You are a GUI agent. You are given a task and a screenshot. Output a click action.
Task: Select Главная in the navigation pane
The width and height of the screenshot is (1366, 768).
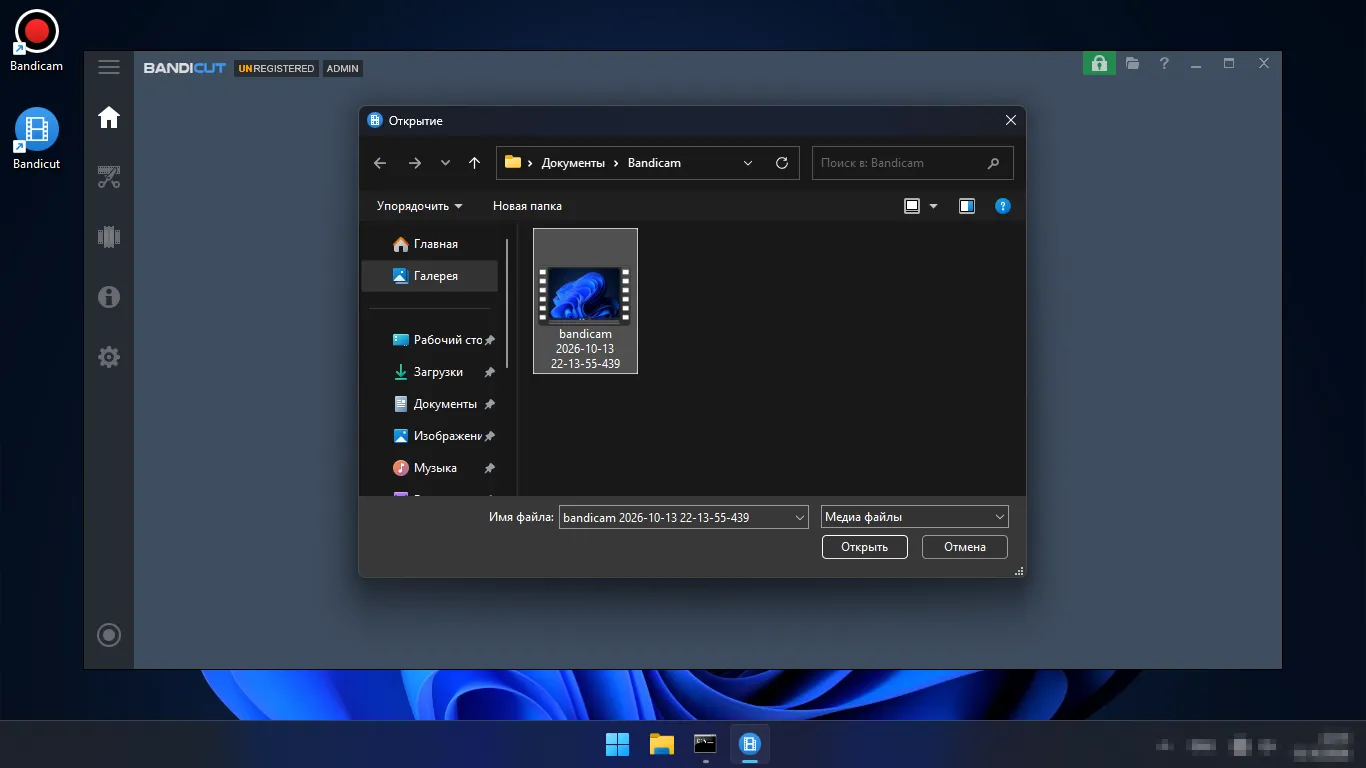click(x=430, y=244)
